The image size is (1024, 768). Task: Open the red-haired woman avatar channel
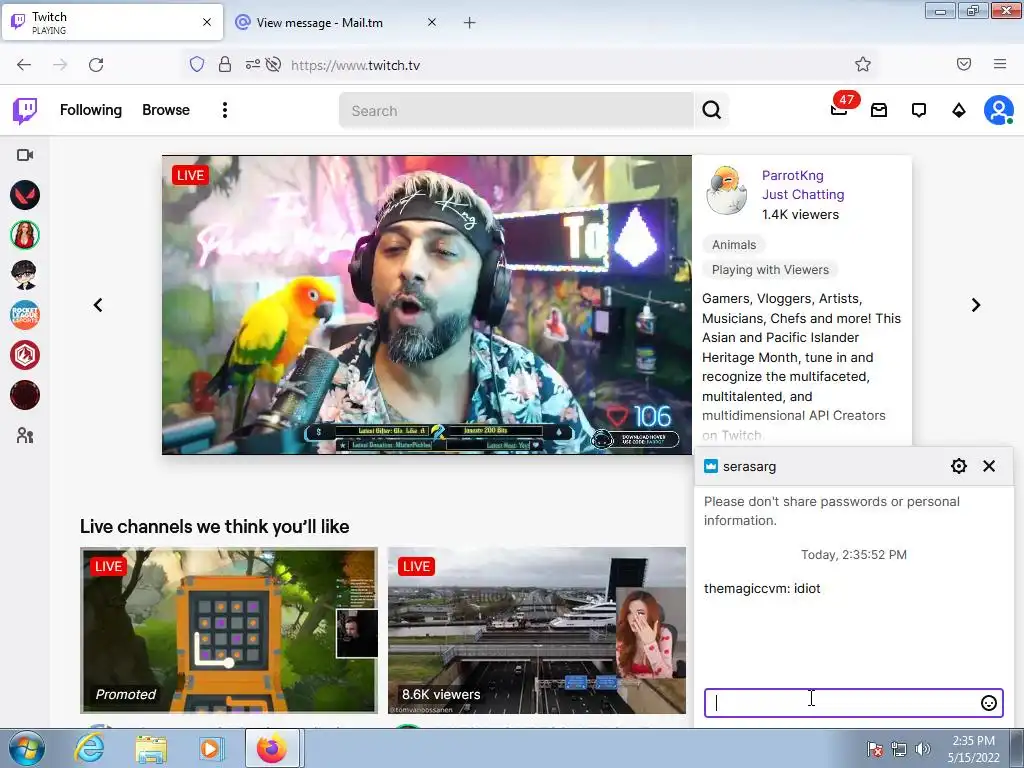25,235
